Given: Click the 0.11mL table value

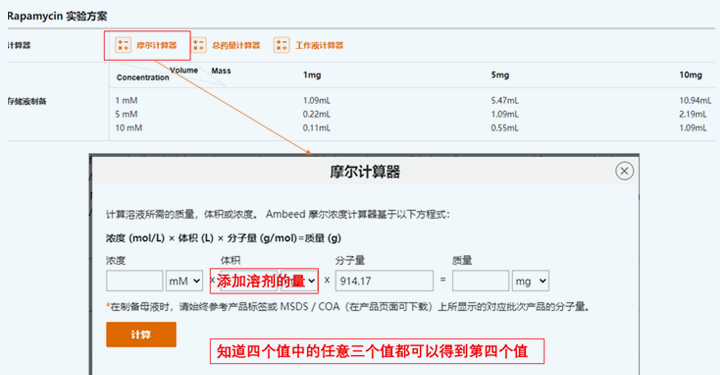Looking at the screenshot, I should pos(316,128).
